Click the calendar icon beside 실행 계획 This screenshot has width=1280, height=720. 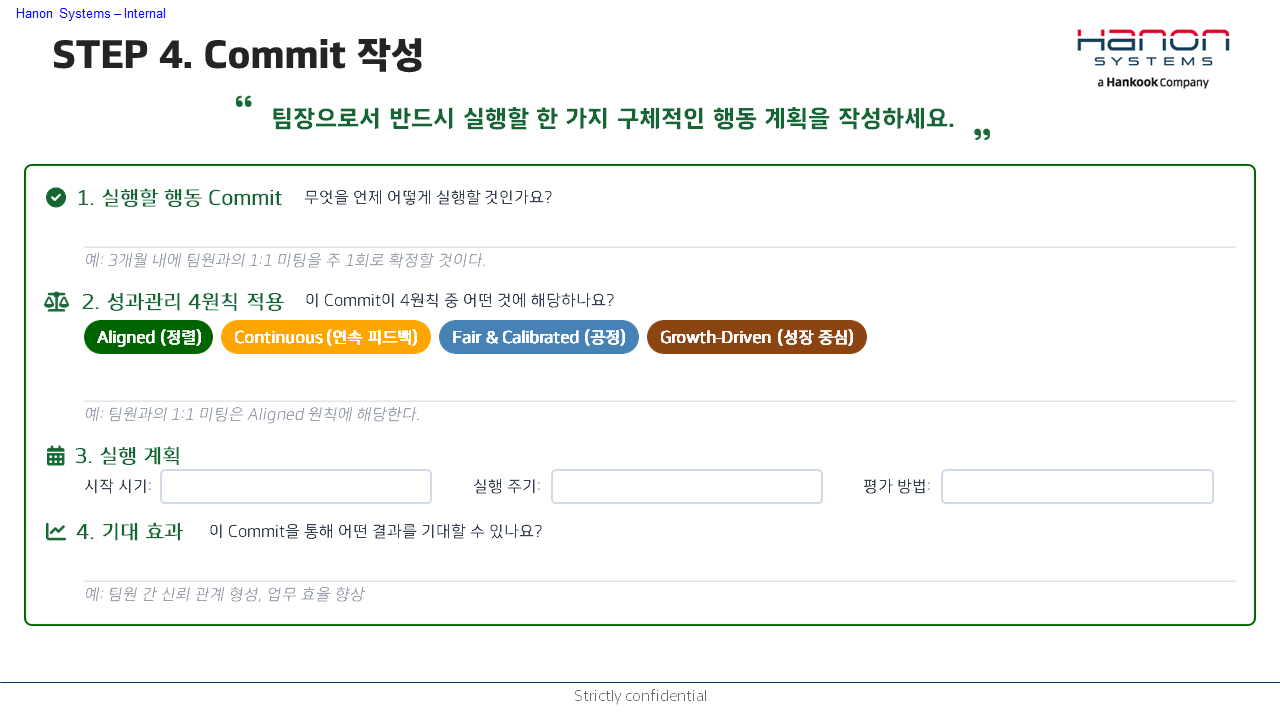click(56, 456)
